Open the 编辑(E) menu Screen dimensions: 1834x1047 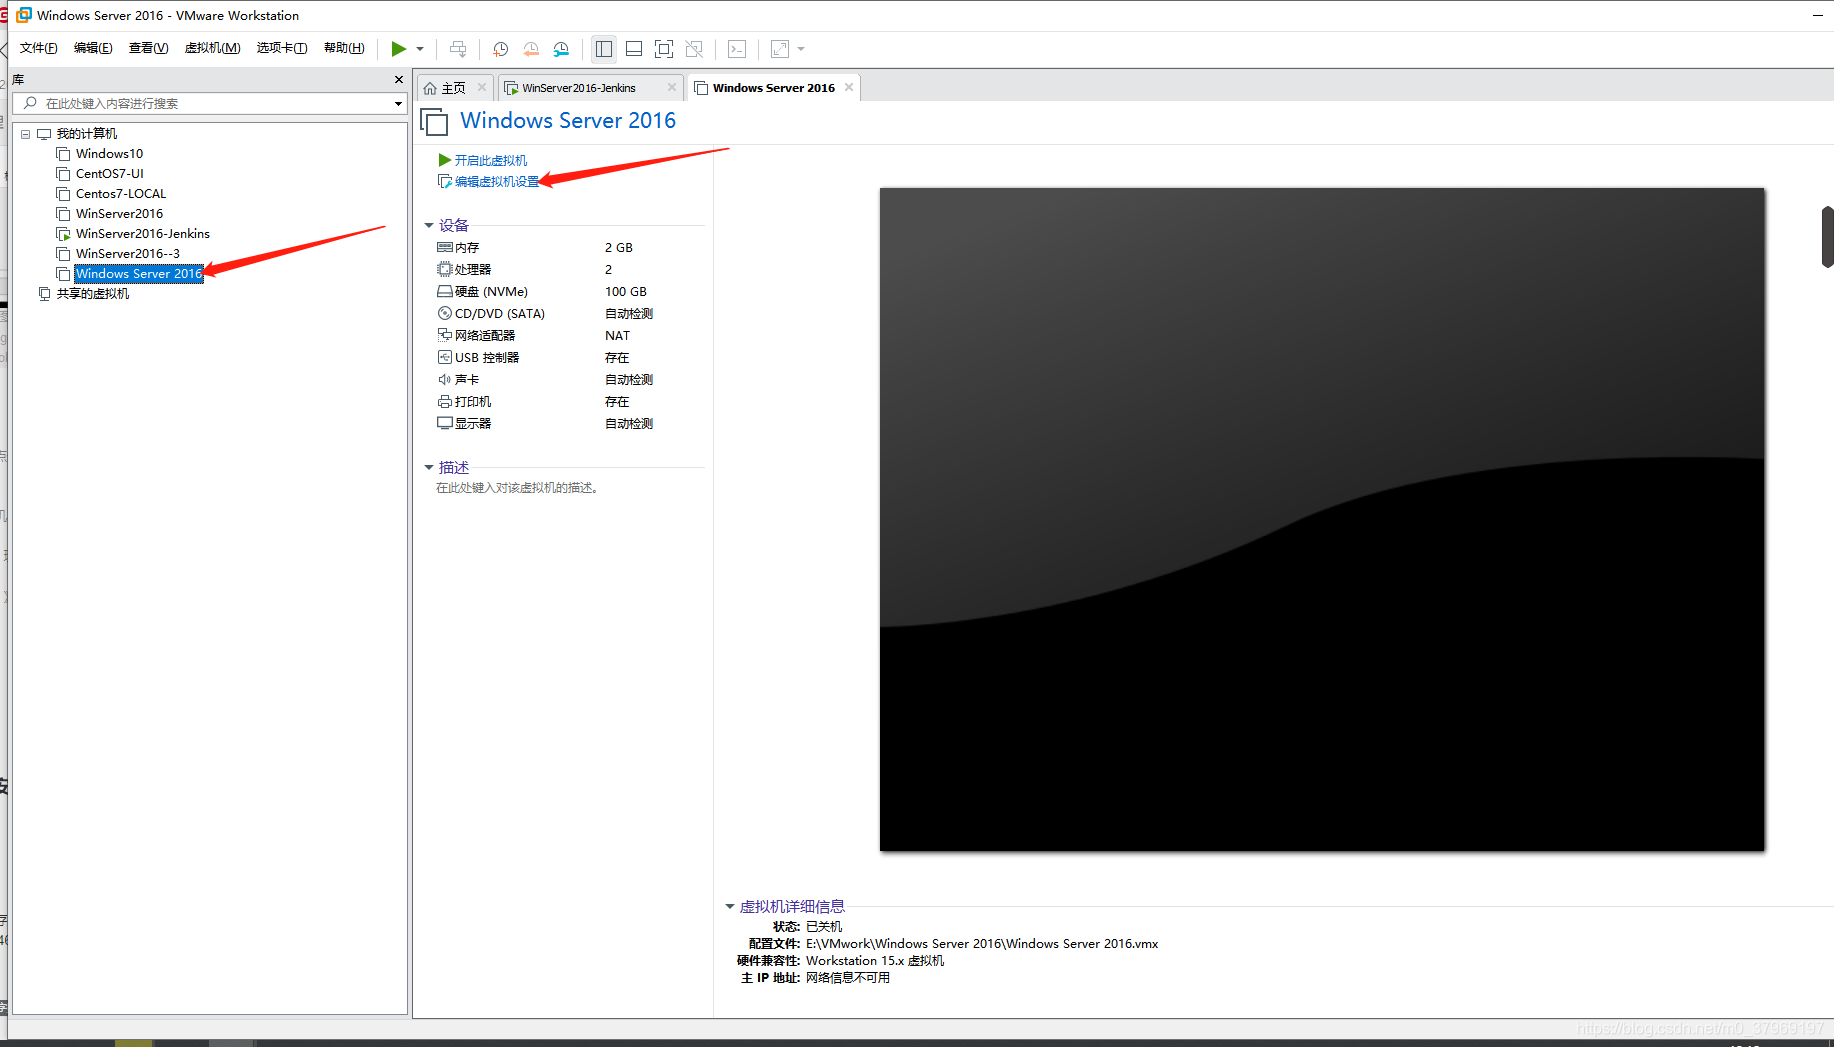(x=93, y=48)
